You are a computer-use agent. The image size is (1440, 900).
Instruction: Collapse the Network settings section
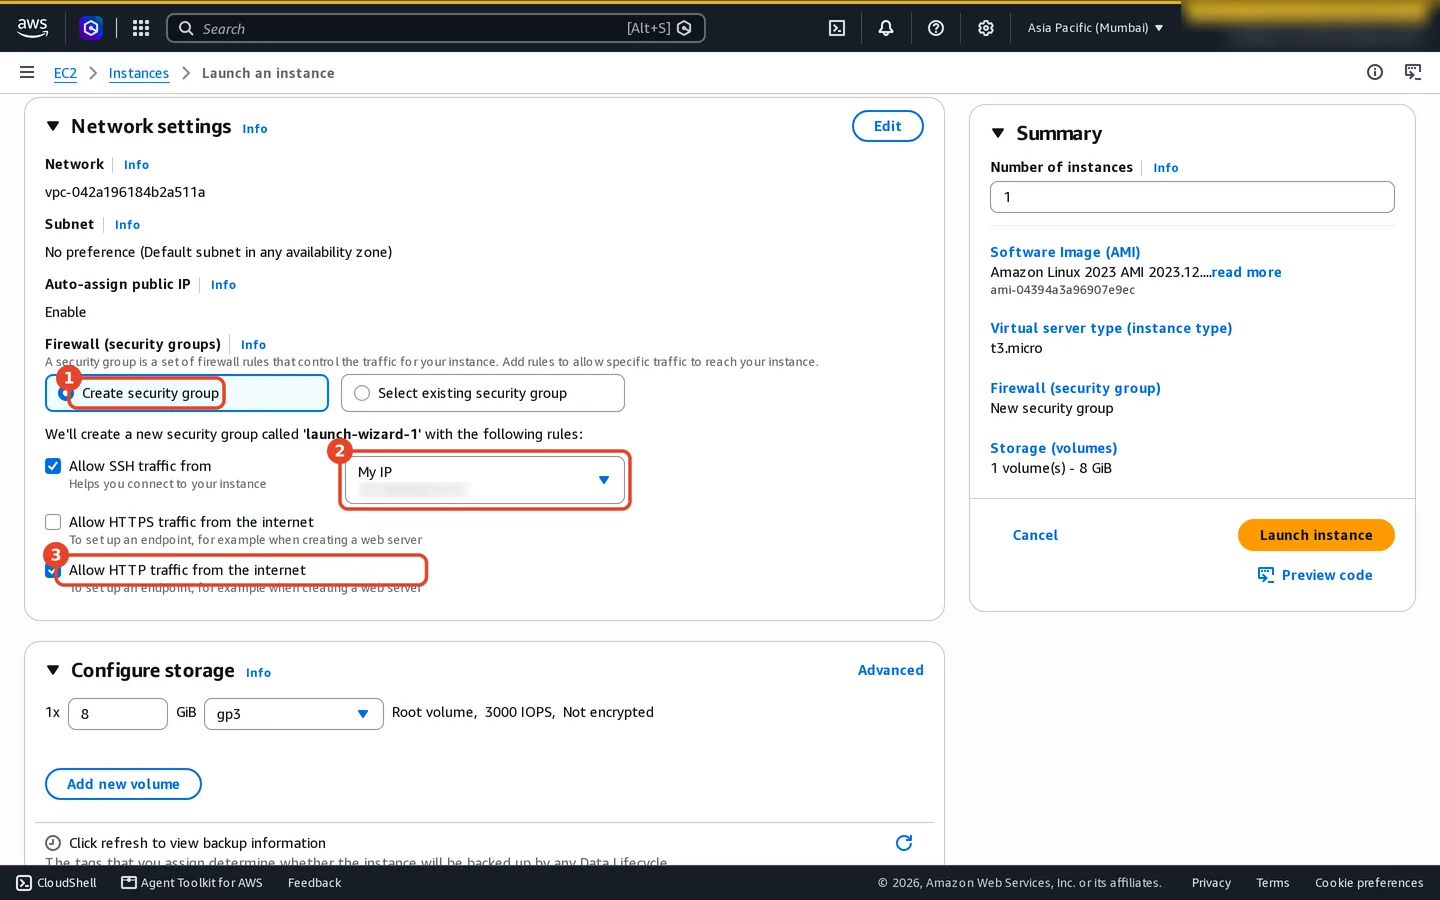[53, 126]
